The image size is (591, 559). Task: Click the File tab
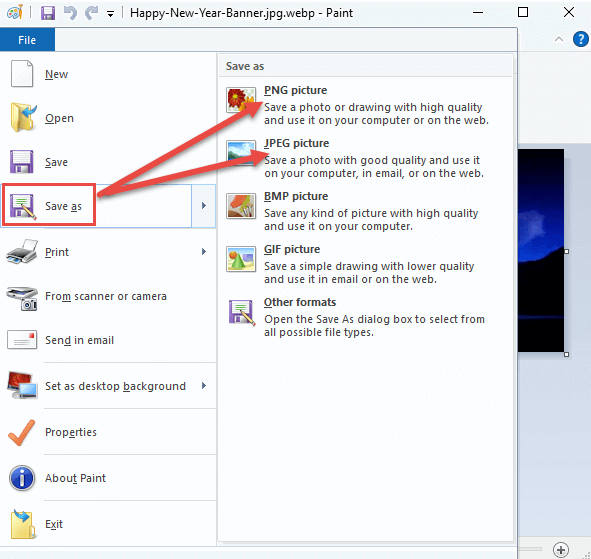27,40
